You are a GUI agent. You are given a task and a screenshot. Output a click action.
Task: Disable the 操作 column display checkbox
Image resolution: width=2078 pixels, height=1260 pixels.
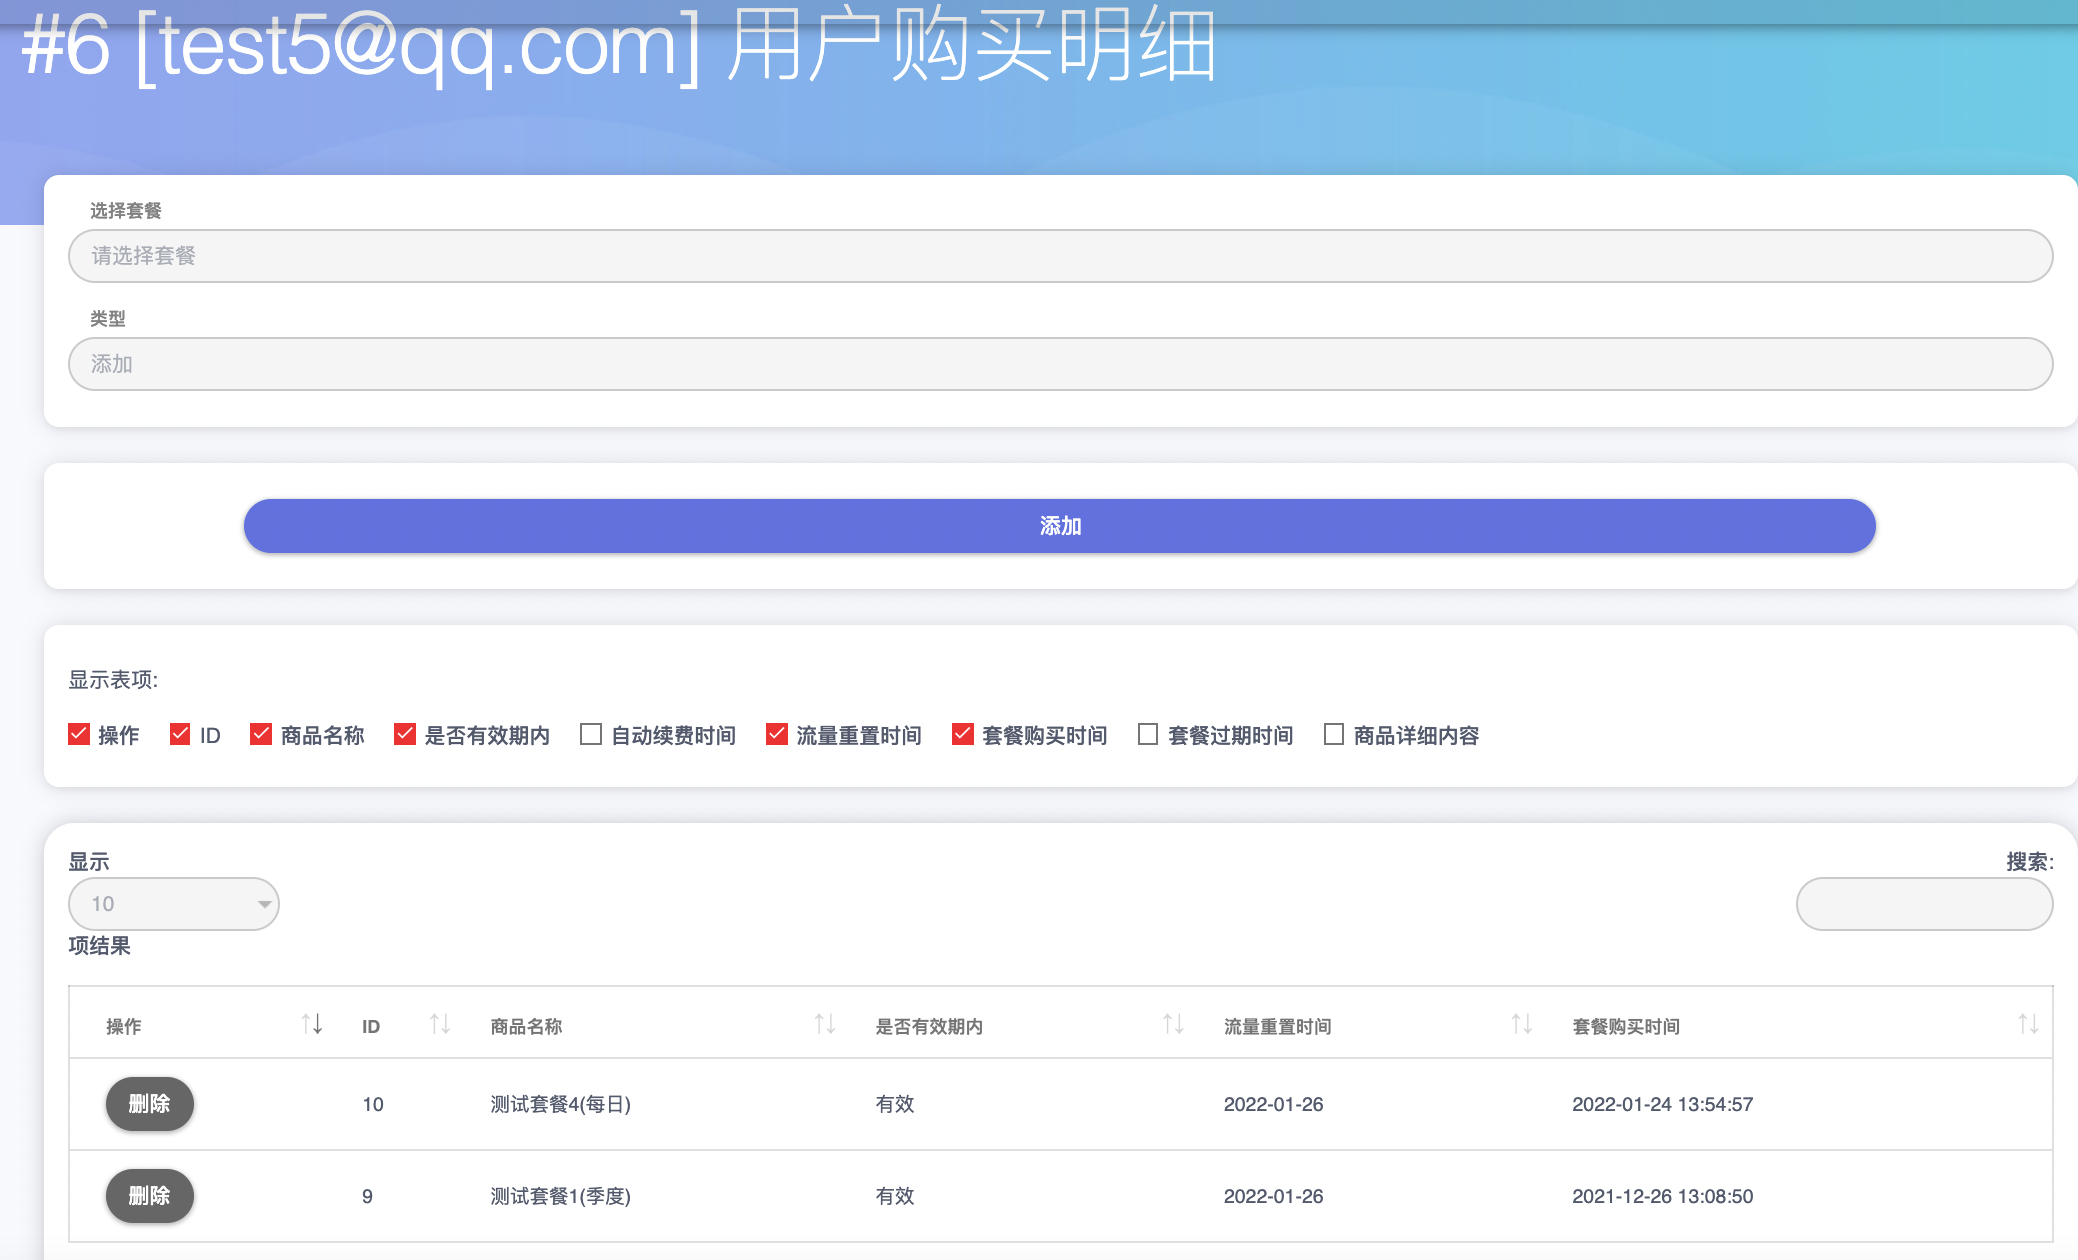pyautogui.click(x=78, y=734)
